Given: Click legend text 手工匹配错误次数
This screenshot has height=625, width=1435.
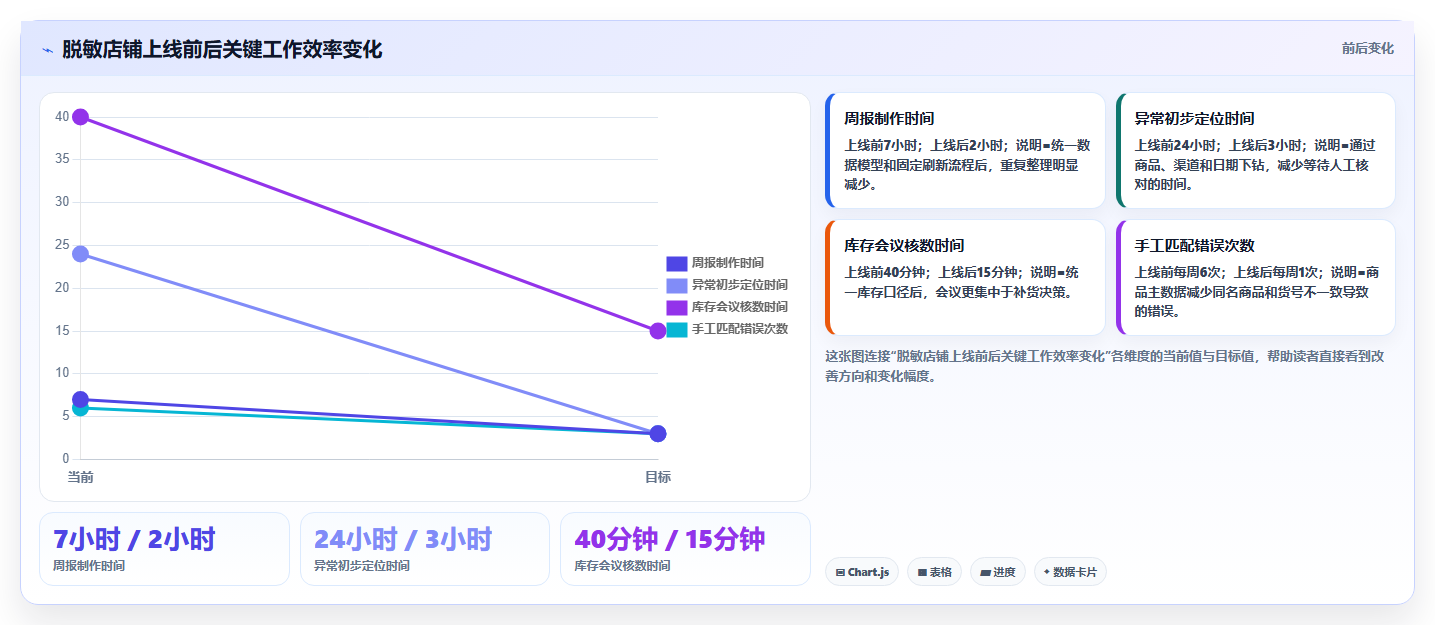Looking at the screenshot, I should coord(740,329).
